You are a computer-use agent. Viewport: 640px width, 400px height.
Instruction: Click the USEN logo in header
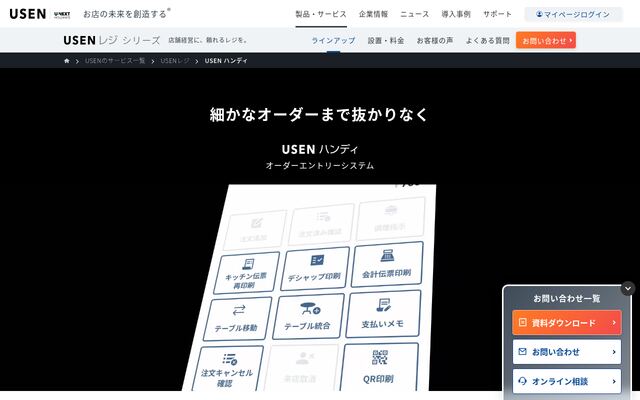pos(28,14)
